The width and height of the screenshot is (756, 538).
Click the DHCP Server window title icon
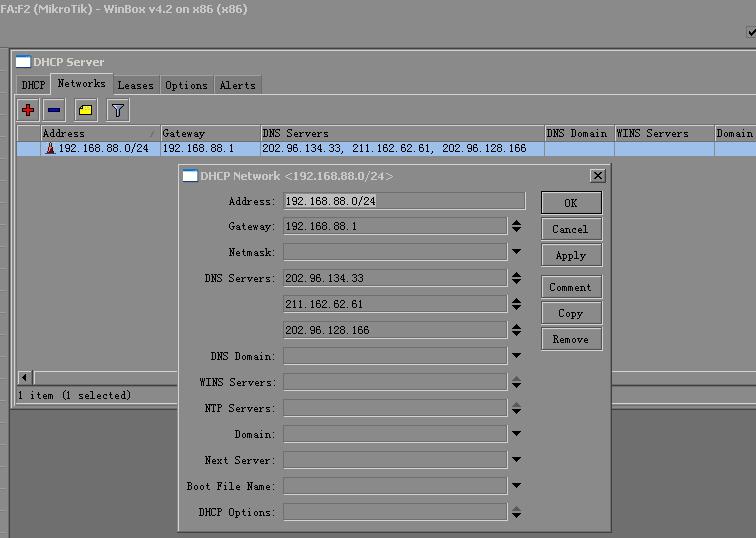tap(23, 62)
